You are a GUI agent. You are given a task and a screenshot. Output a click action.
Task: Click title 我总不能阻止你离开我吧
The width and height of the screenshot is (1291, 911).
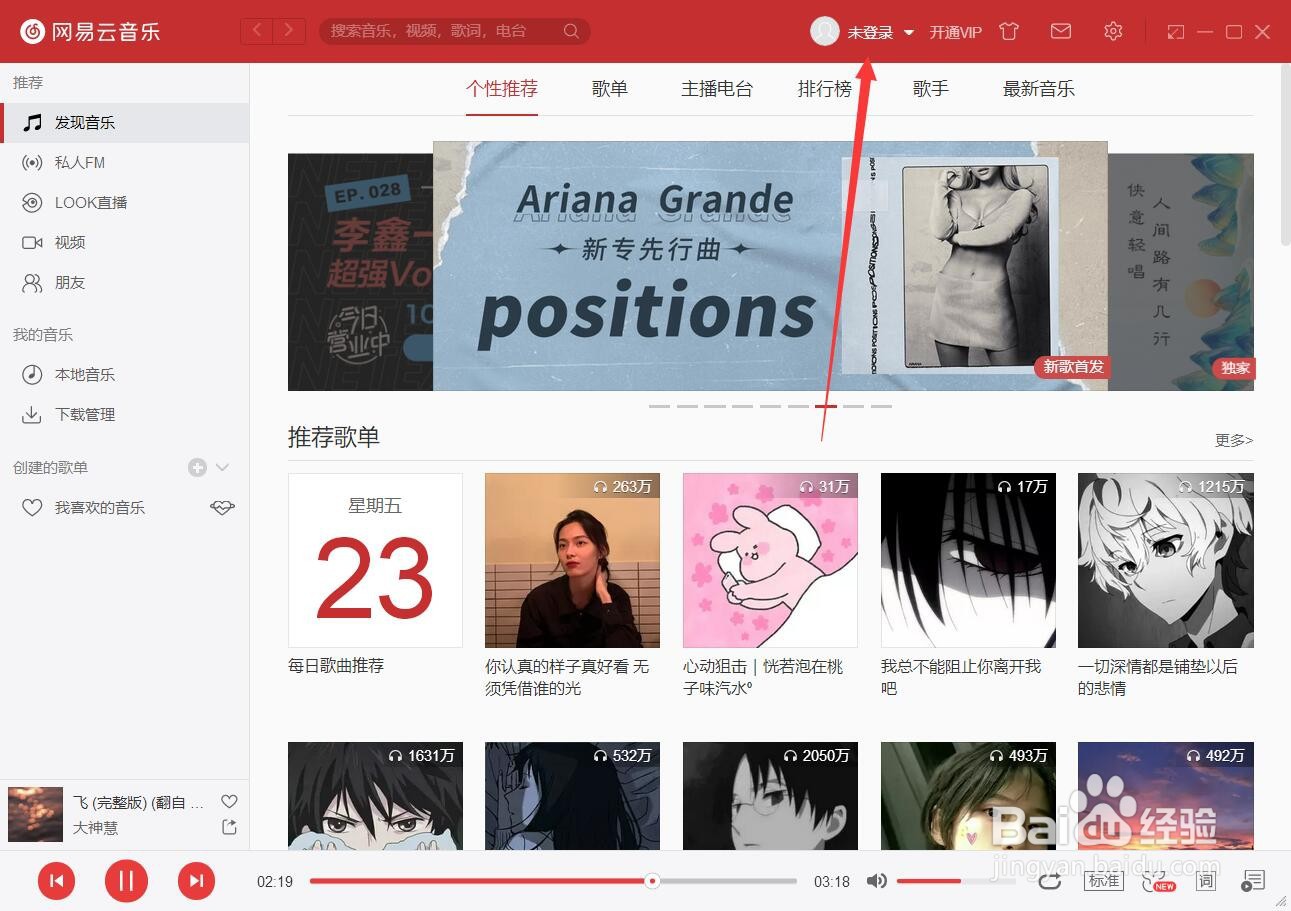(x=961, y=677)
